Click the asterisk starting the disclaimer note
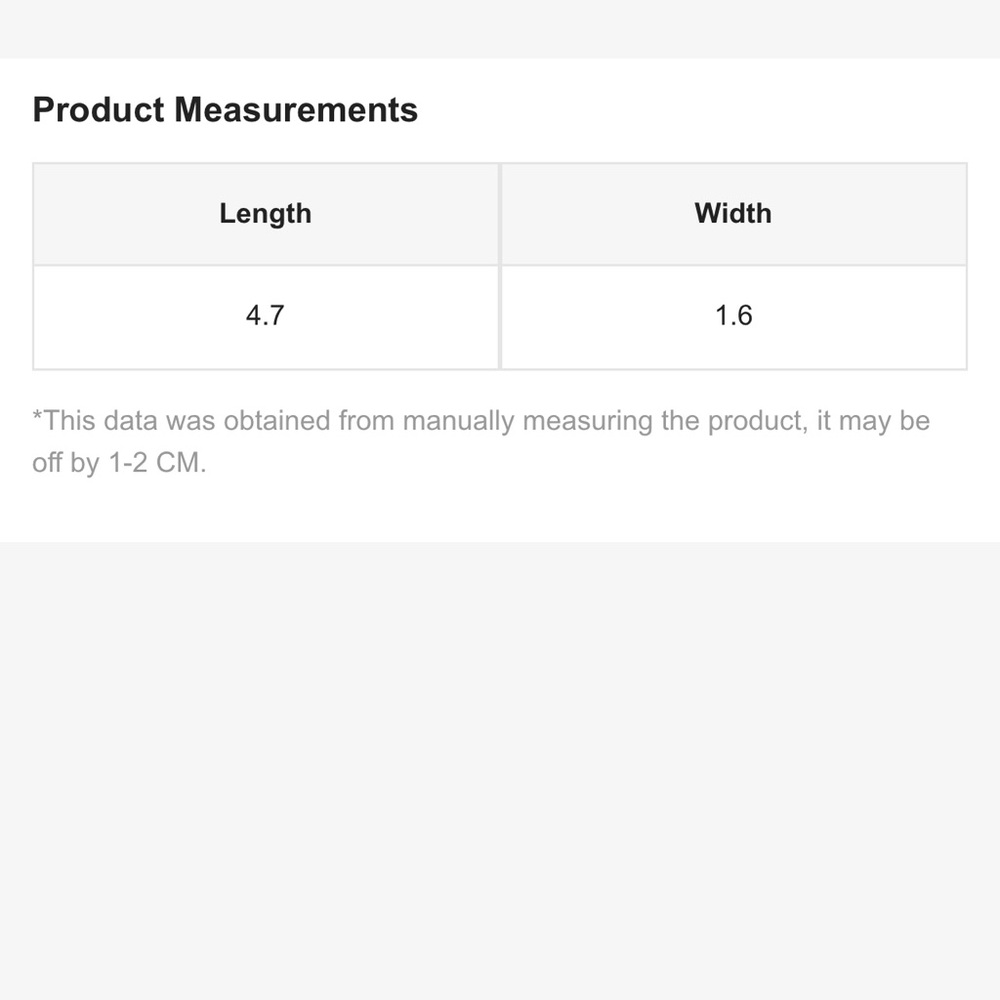Viewport: 1000px width, 1000px height. (37, 416)
